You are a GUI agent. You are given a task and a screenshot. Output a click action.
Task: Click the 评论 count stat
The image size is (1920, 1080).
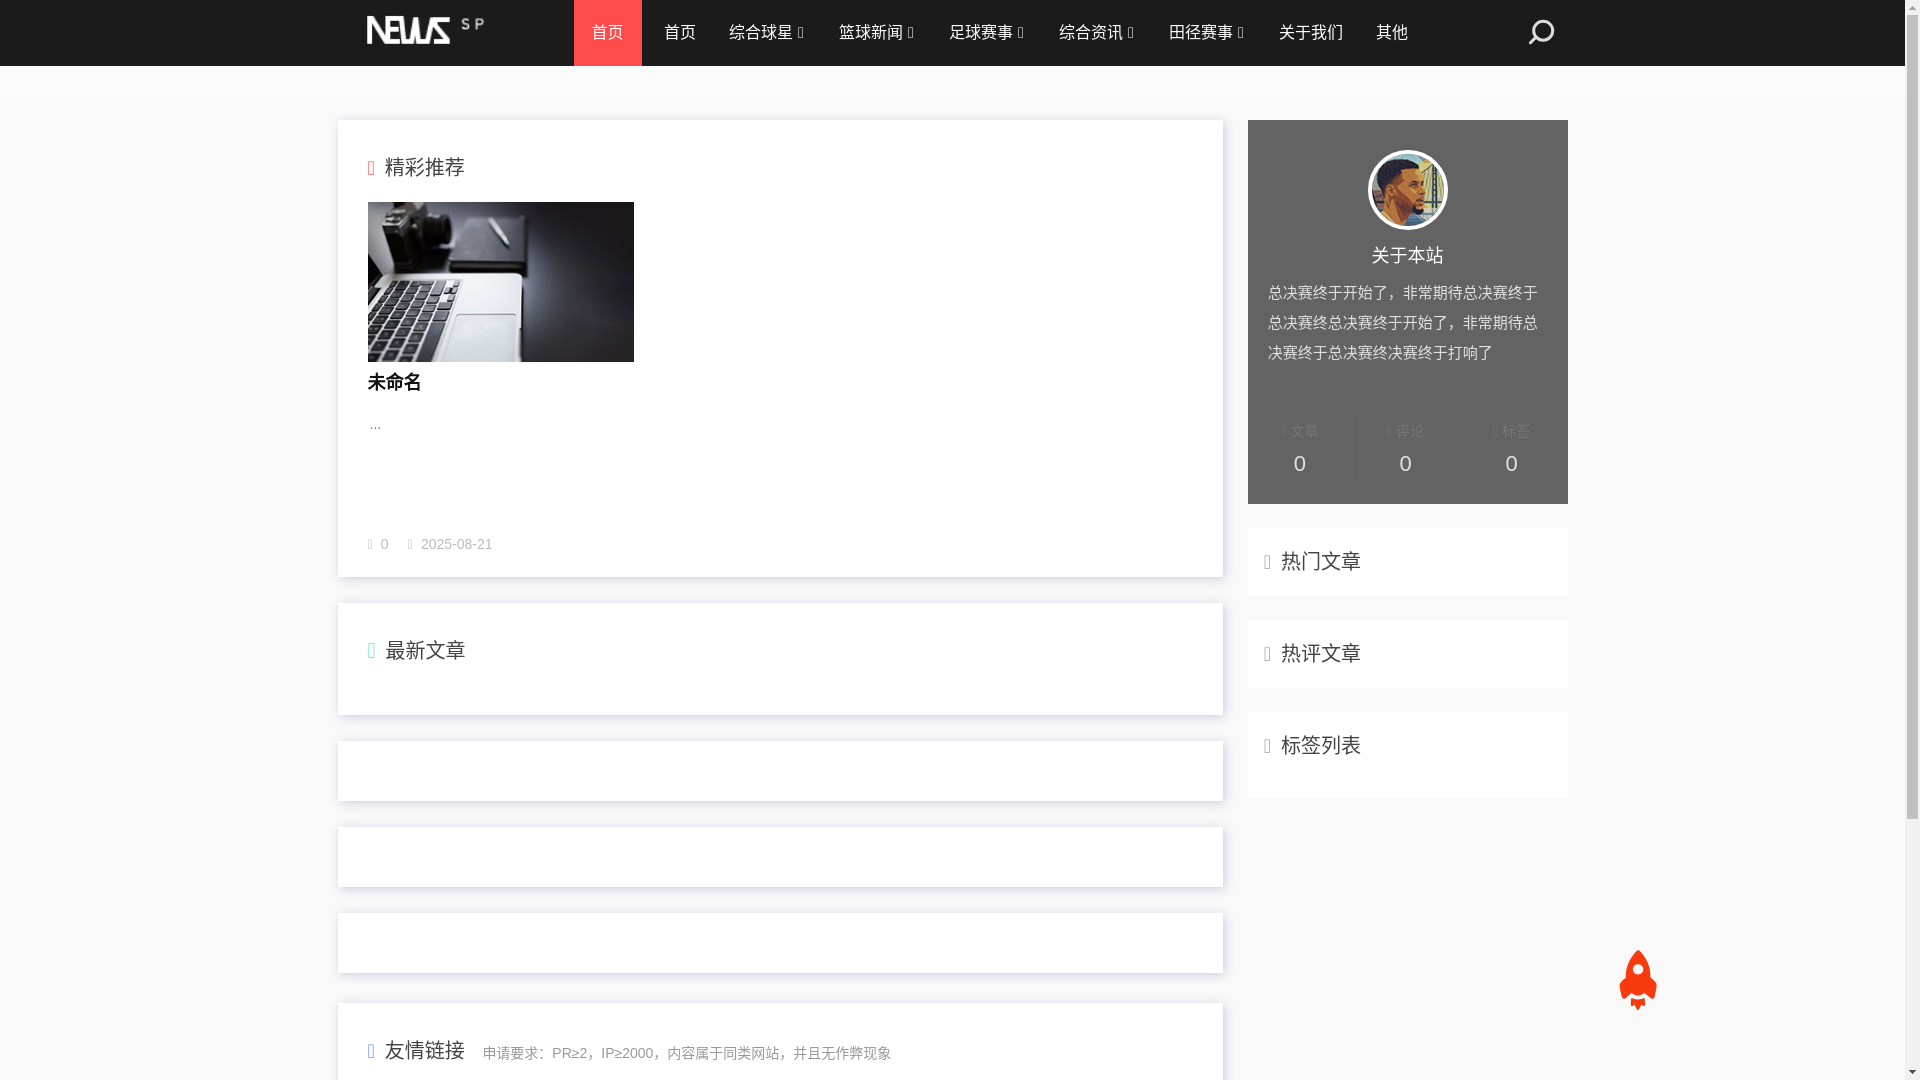click(1405, 449)
